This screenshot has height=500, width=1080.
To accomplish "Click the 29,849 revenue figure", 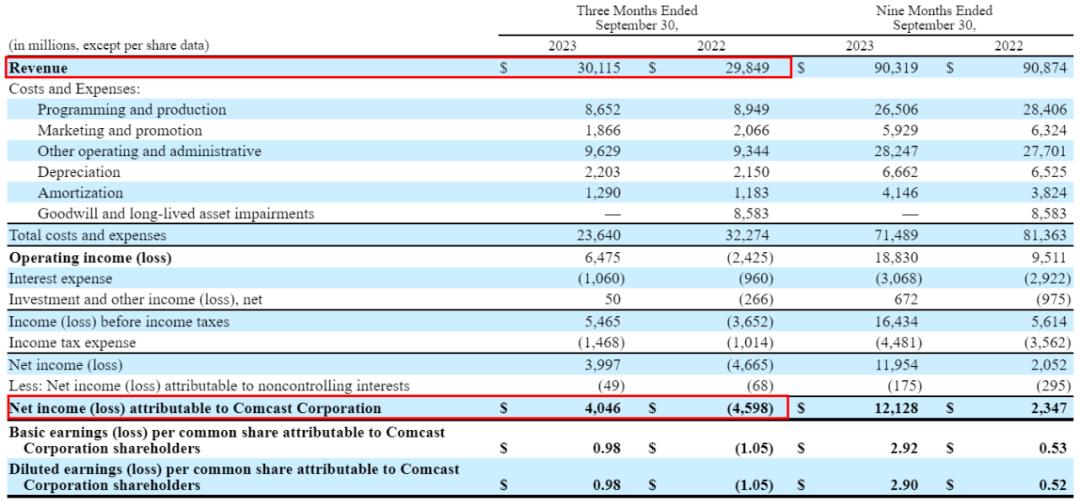I will [746, 68].
